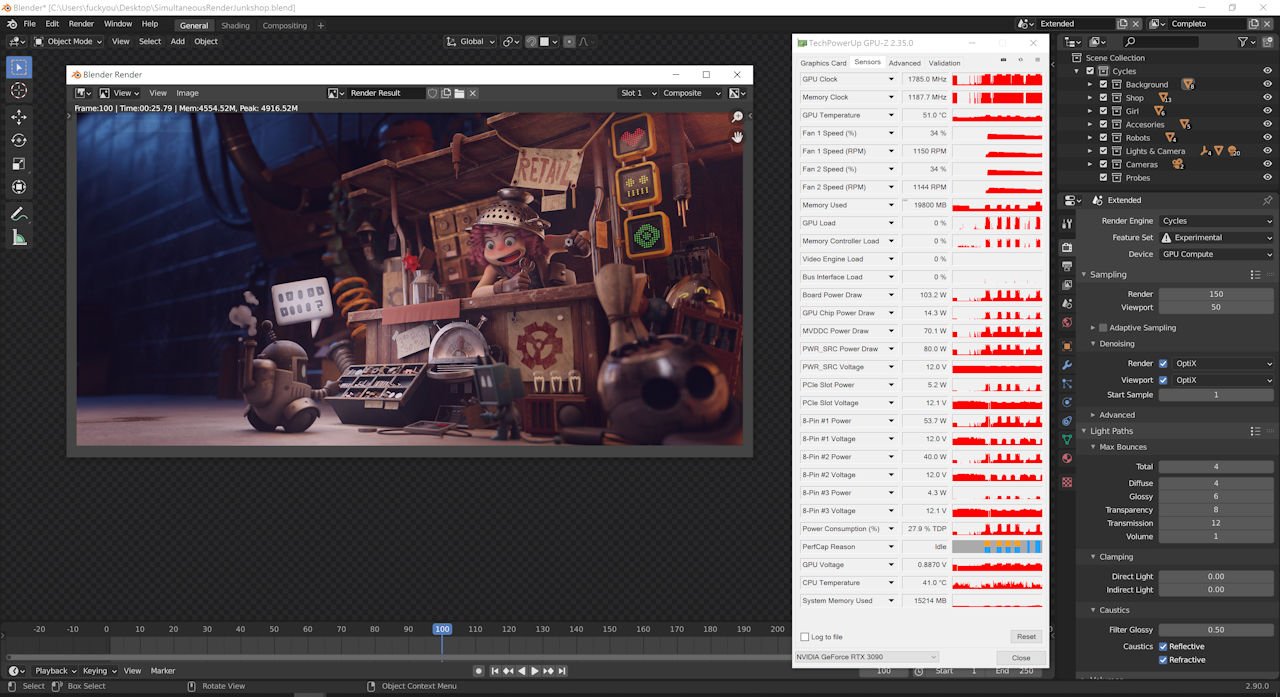Adjust the Render samples field showing 150
1280x697 pixels.
click(1216, 294)
